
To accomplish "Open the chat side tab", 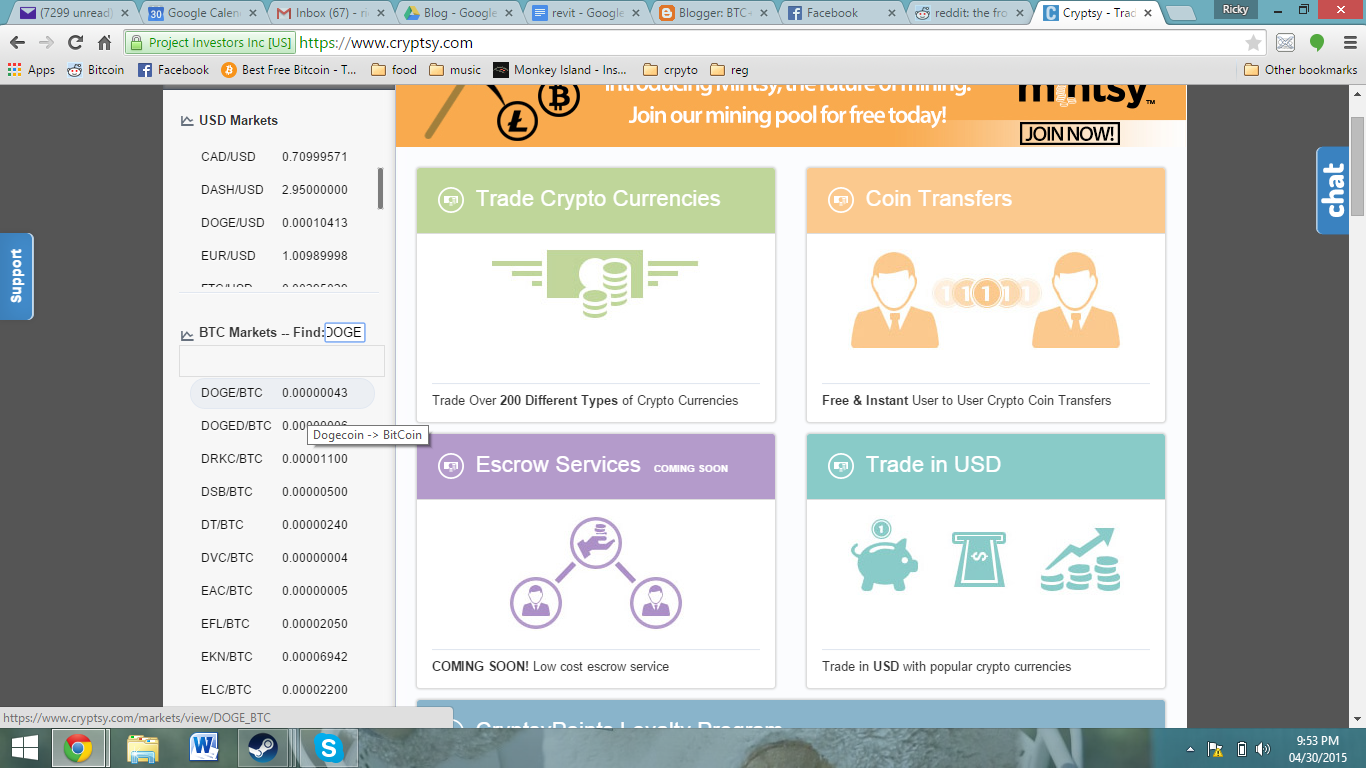I will [x=1333, y=190].
